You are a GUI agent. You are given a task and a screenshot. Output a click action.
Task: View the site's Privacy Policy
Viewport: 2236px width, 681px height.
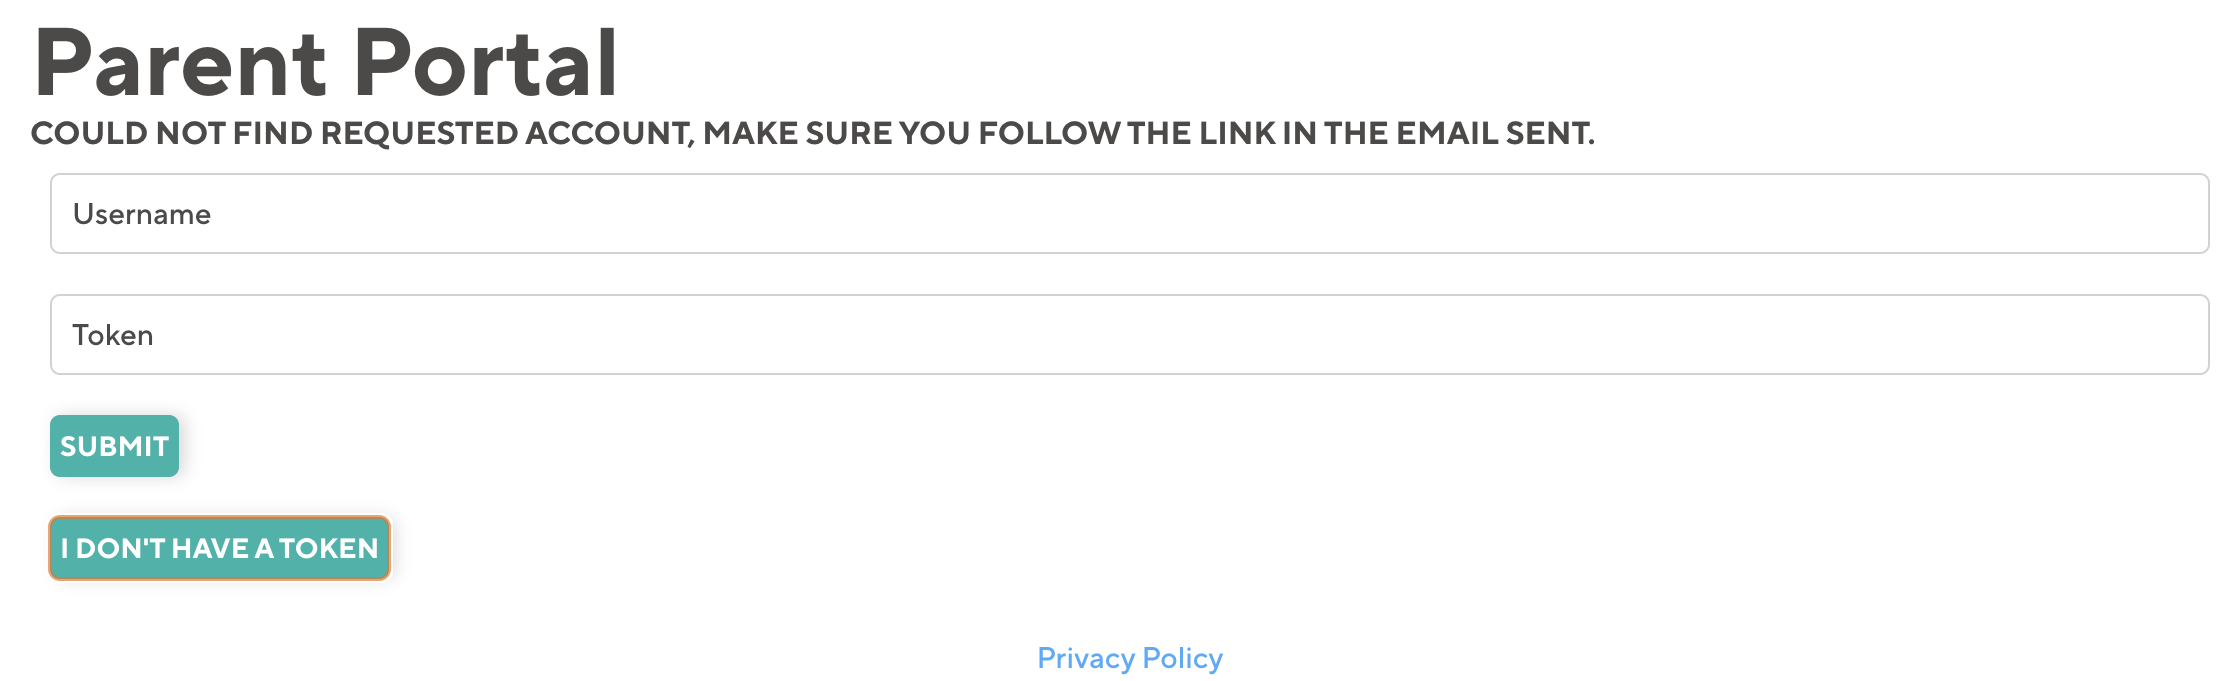coord(1129,658)
